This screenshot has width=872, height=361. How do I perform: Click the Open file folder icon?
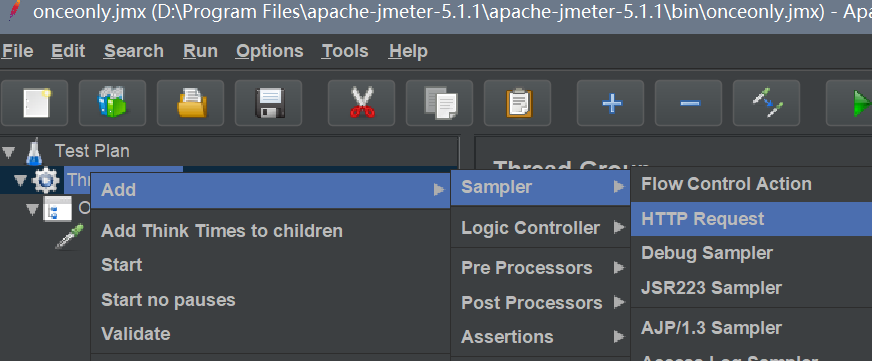190,103
